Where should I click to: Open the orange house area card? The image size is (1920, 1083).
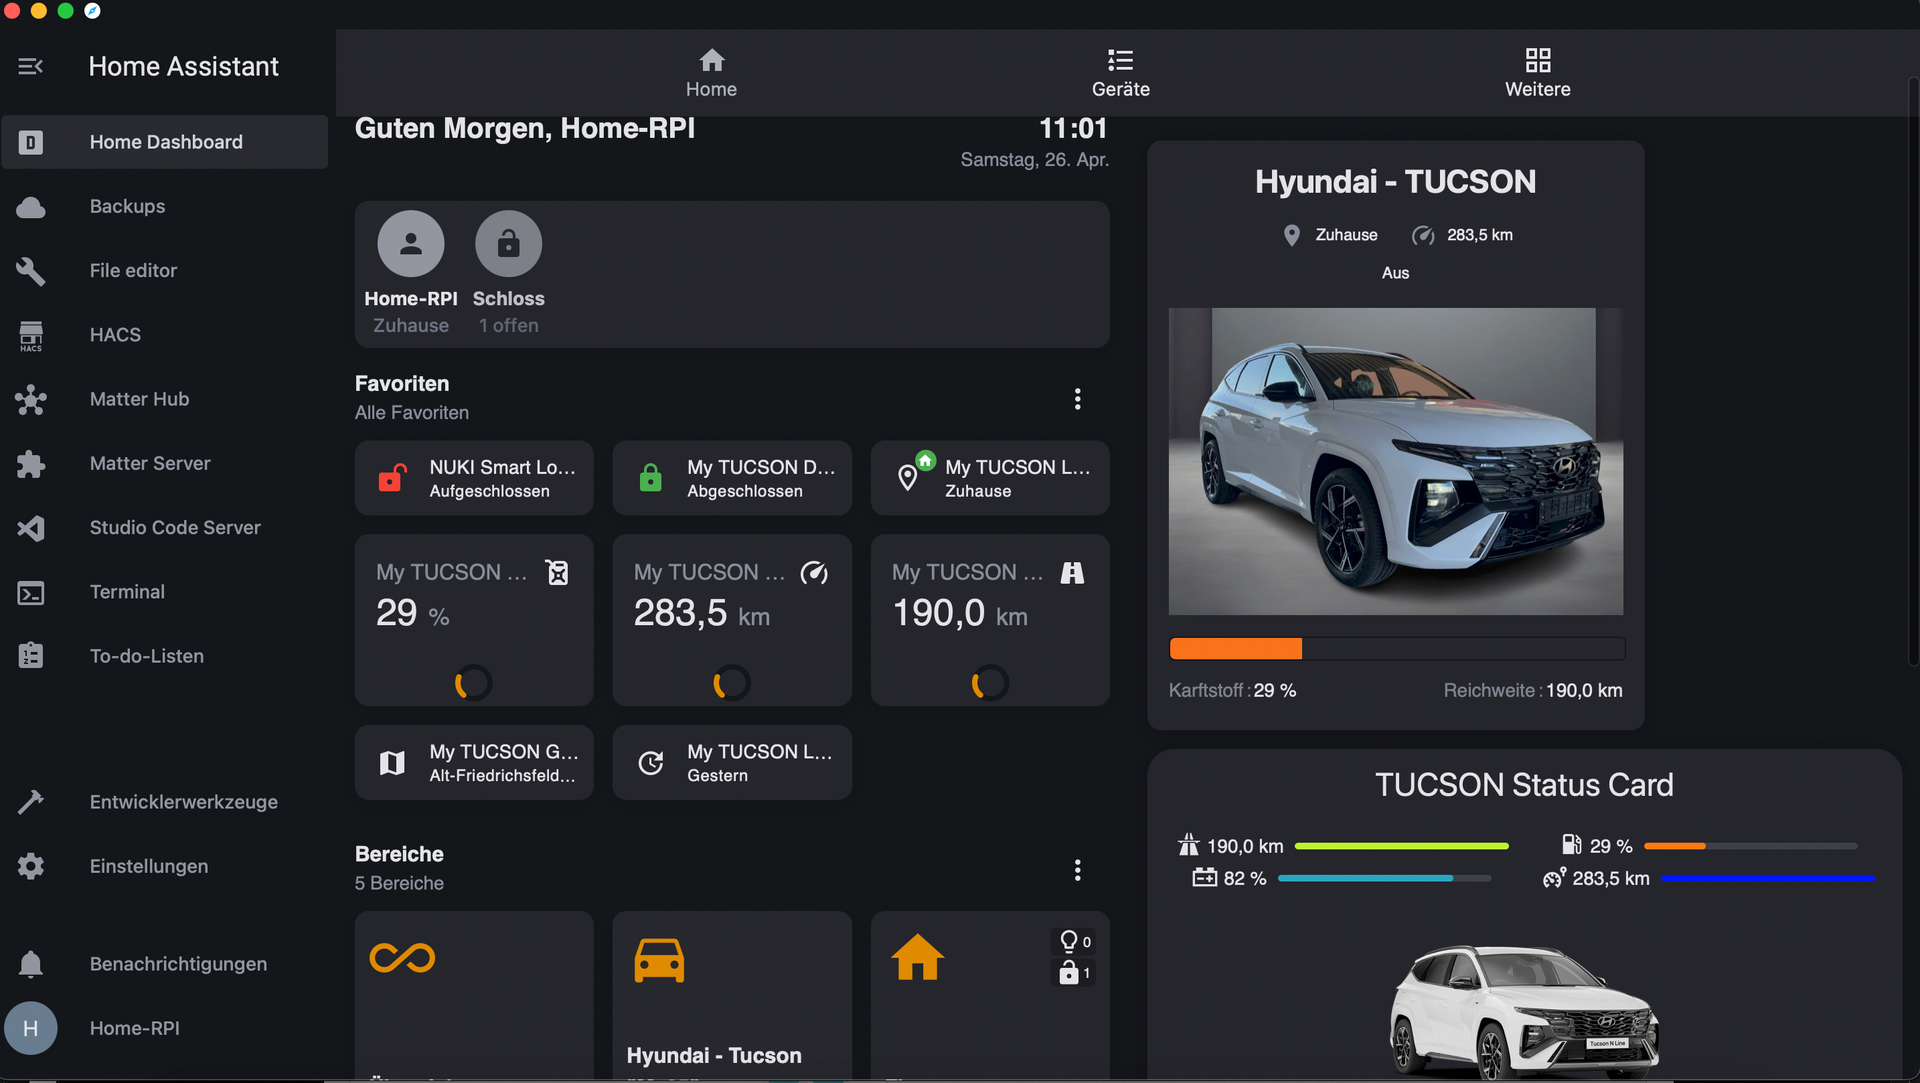pyautogui.click(x=990, y=995)
